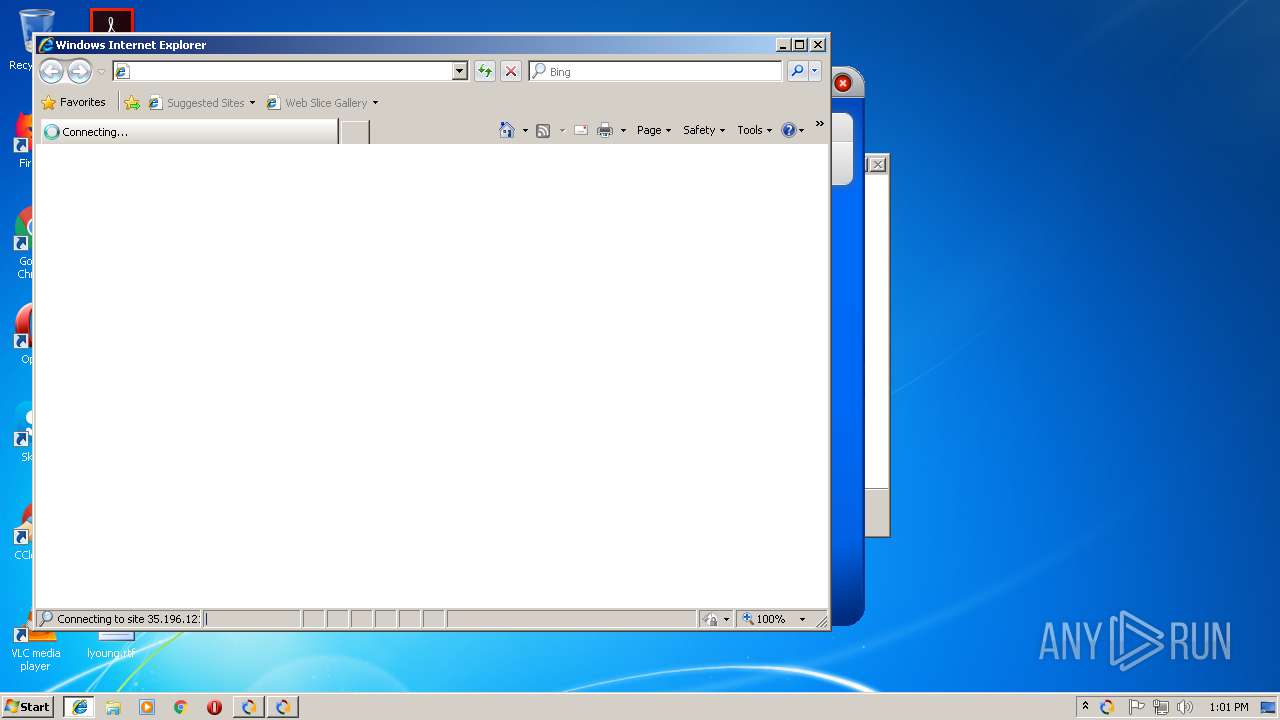Click into the address bar field
The height and width of the screenshot is (720, 1280).
click(282, 71)
